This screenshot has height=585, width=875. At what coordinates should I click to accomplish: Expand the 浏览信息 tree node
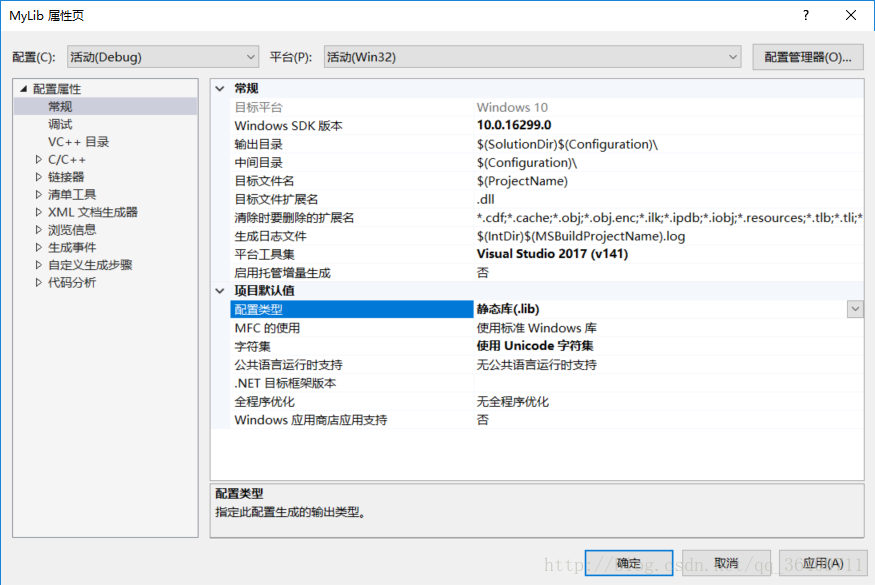[x=39, y=230]
